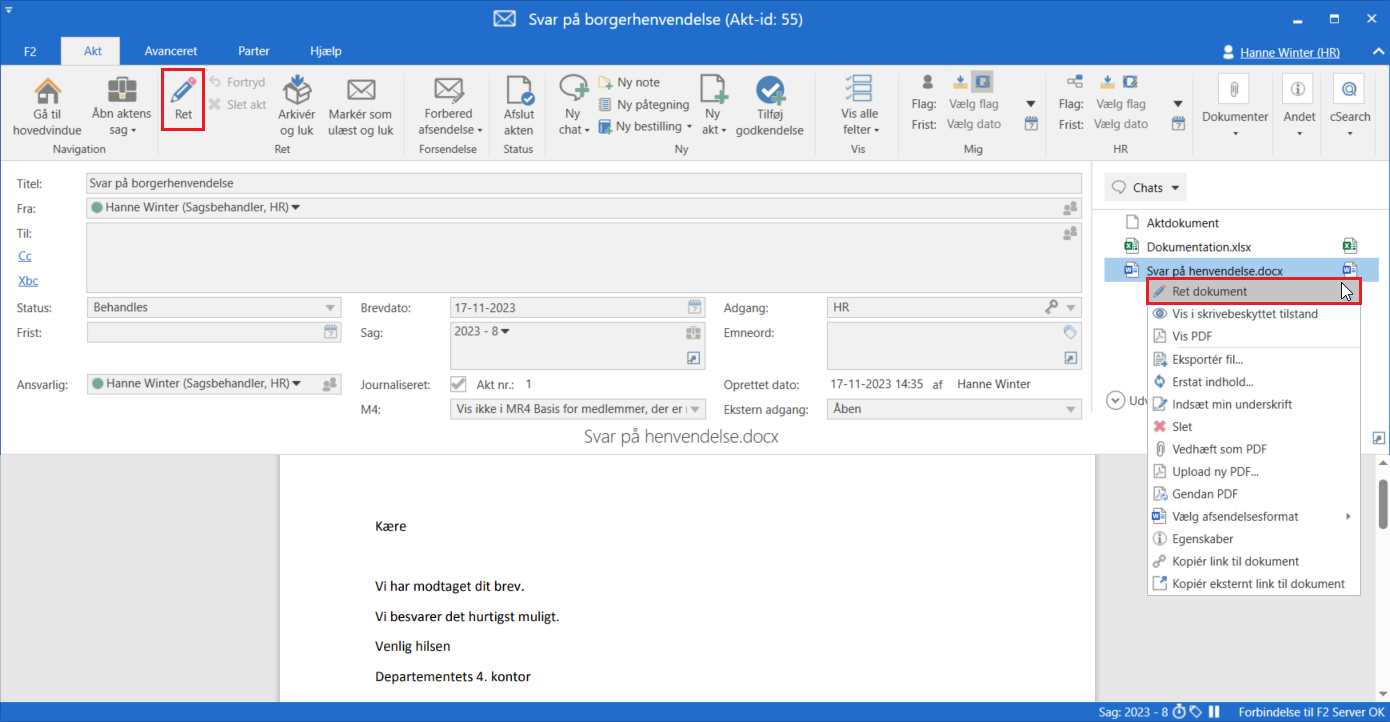Click the Xbc link
The width and height of the screenshot is (1390, 722).
(28, 281)
